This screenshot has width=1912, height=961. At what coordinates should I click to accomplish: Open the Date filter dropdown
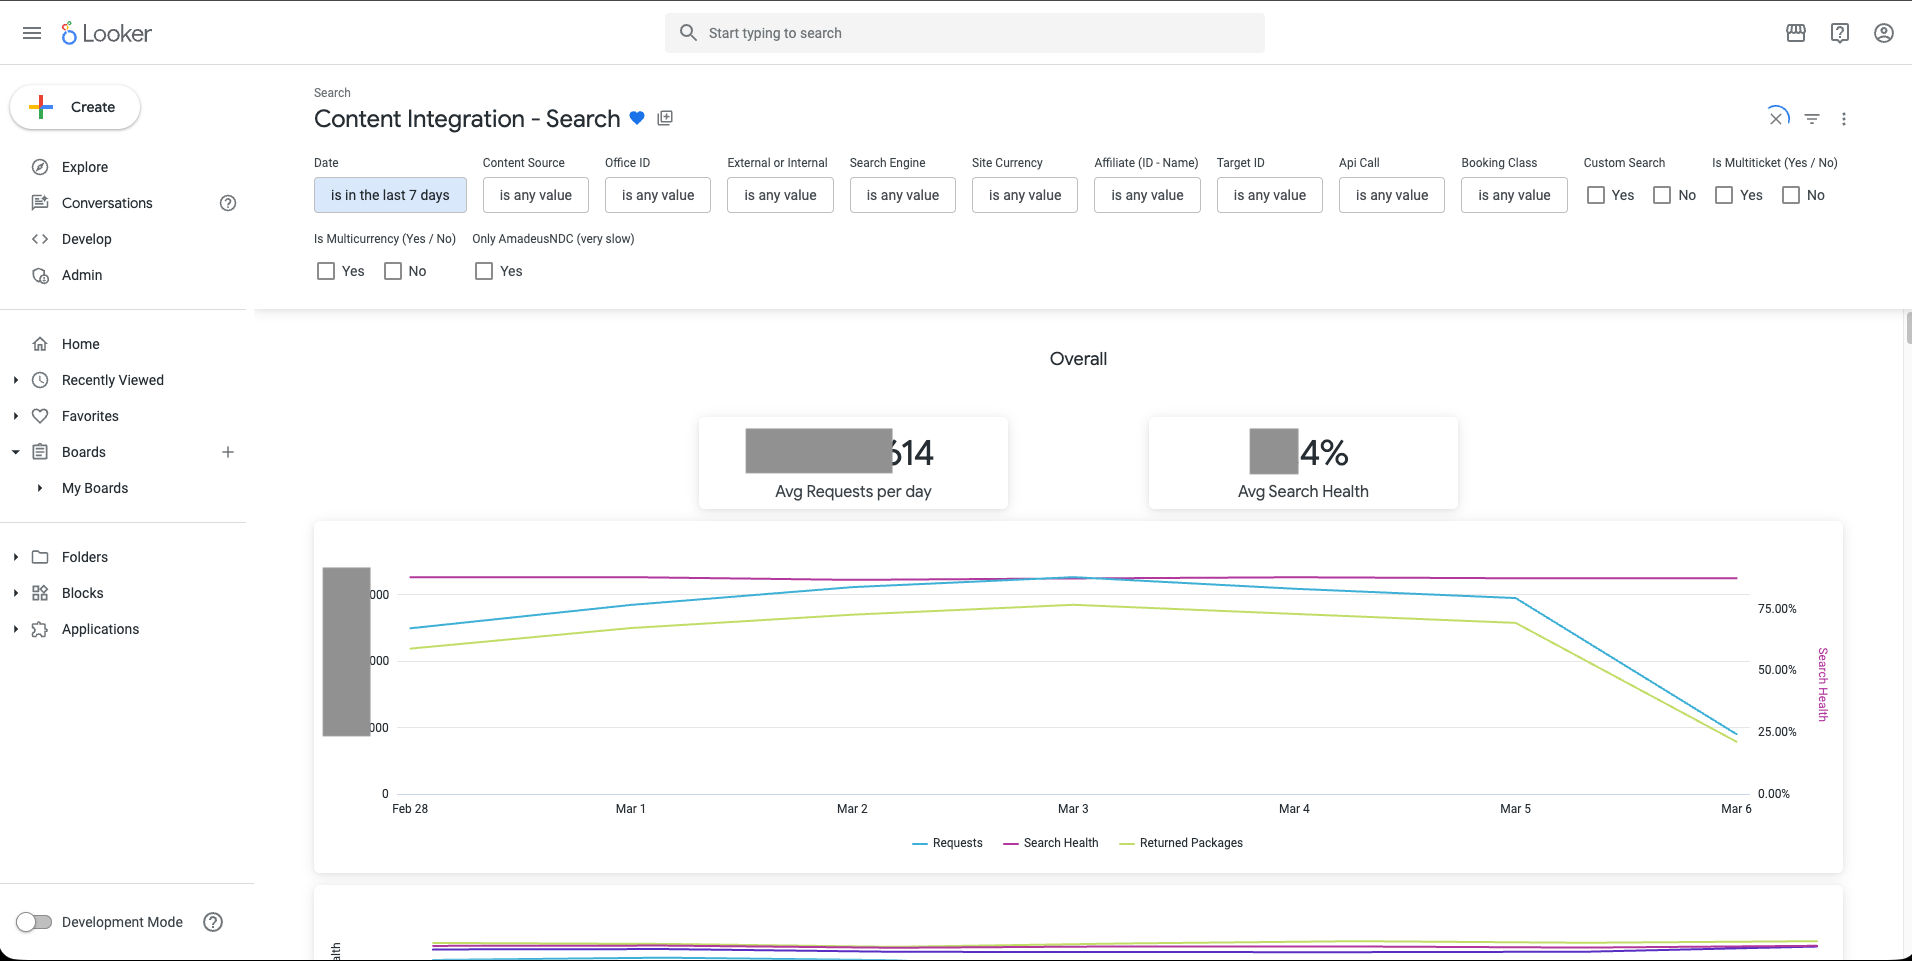tap(390, 195)
